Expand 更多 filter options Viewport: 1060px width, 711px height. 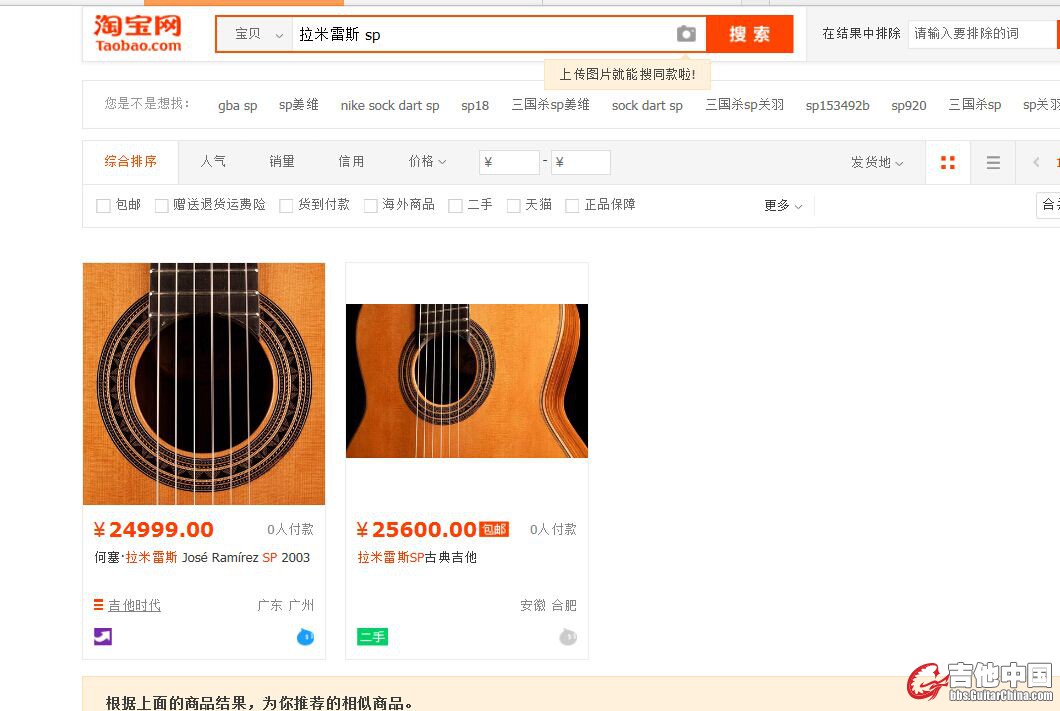pyautogui.click(x=783, y=205)
